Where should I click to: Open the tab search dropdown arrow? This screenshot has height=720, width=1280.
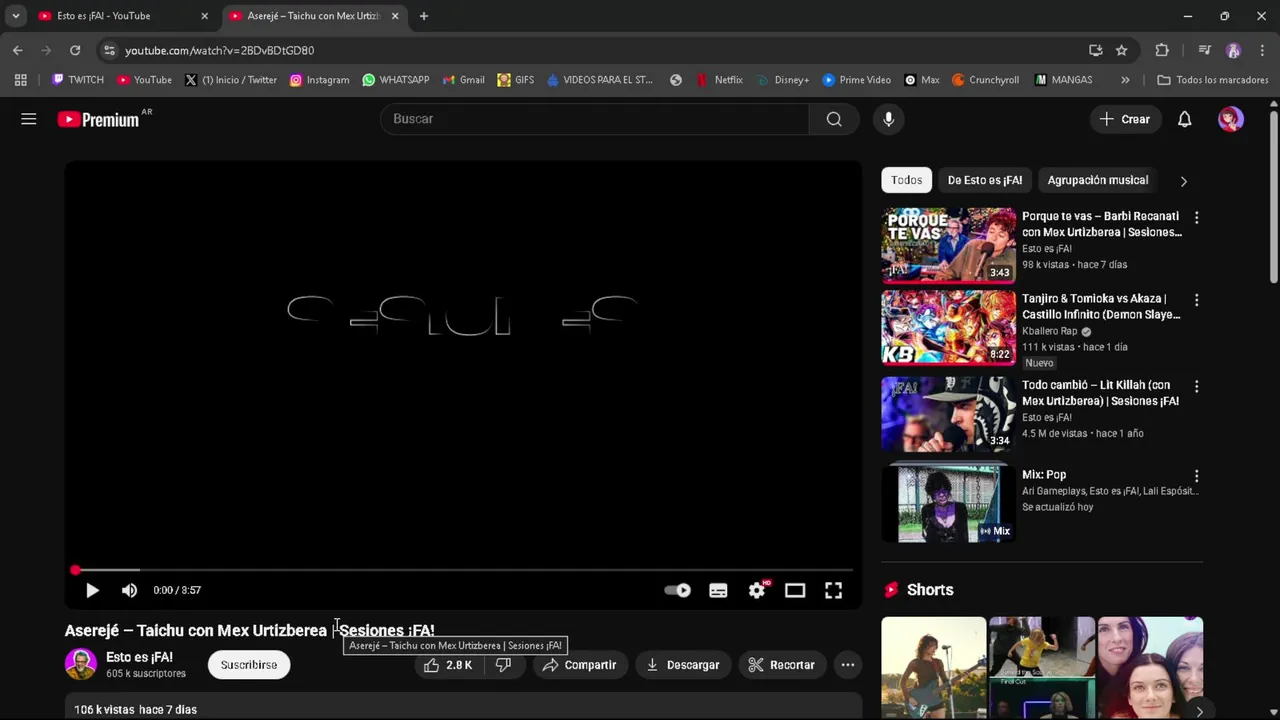16,16
